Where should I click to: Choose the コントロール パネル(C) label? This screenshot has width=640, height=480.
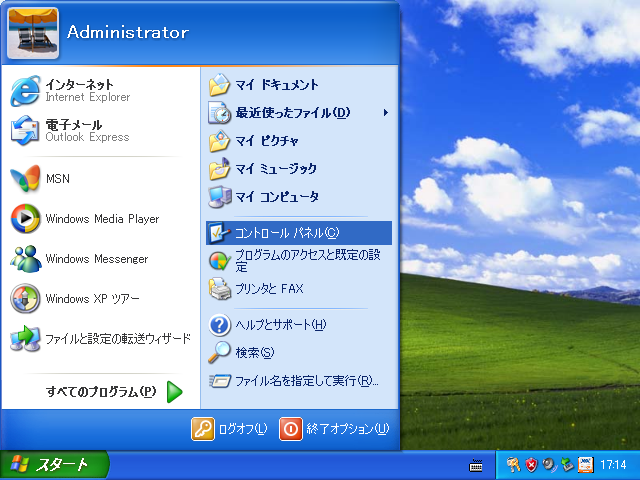287,233
